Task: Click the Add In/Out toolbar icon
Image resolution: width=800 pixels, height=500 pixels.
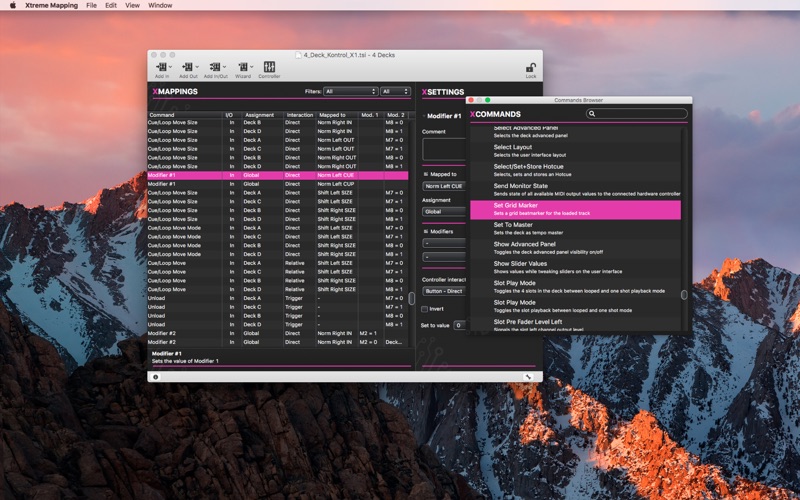Action: (x=215, y=67)
